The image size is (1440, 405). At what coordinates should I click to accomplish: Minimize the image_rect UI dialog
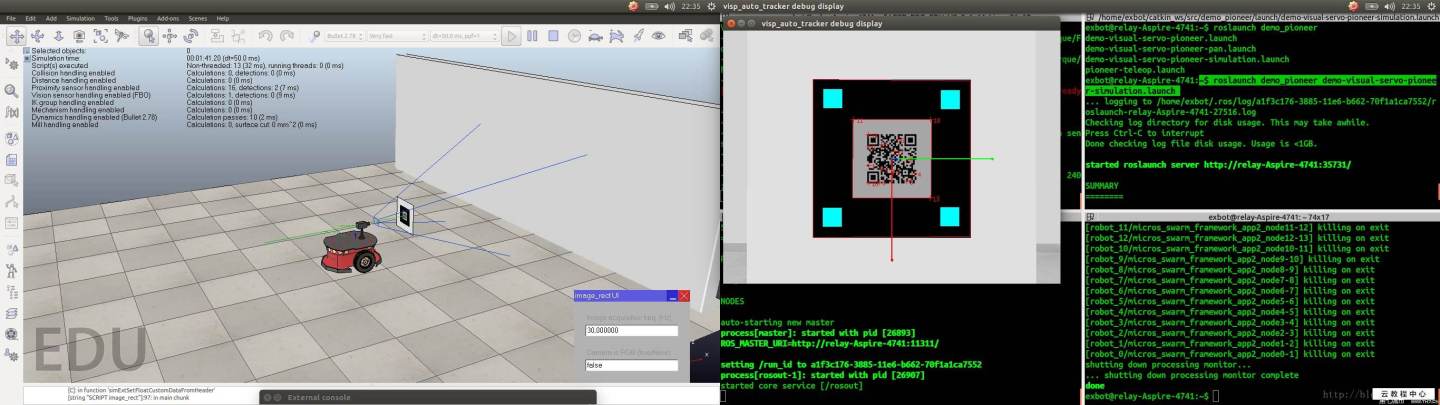tap(673, 296)
